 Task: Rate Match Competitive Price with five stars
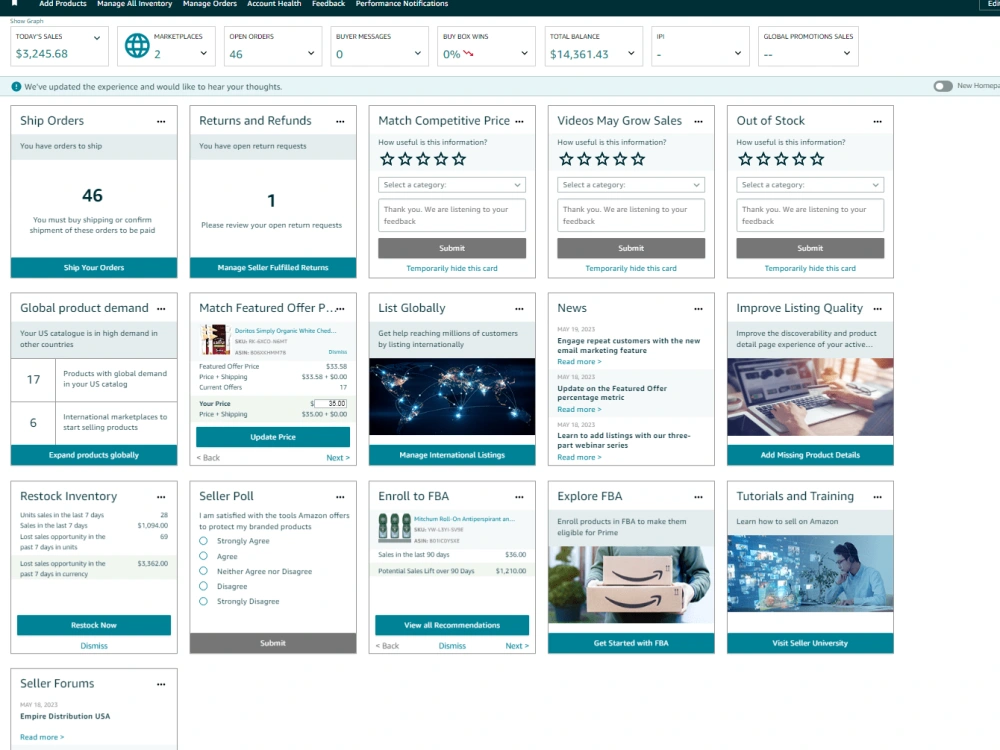(x=459, y=159)
